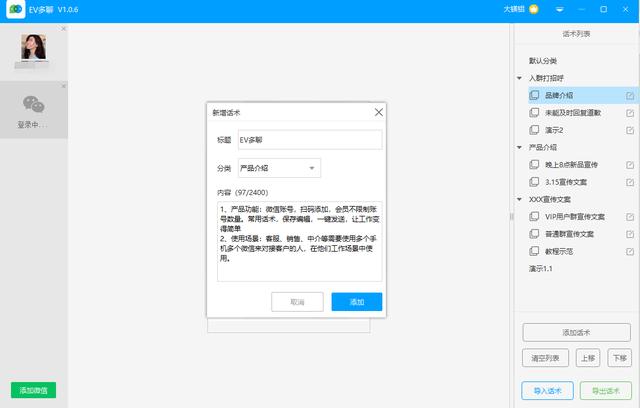
Task: Click the 添加话术 button
Action: click(x=576, y=333)
